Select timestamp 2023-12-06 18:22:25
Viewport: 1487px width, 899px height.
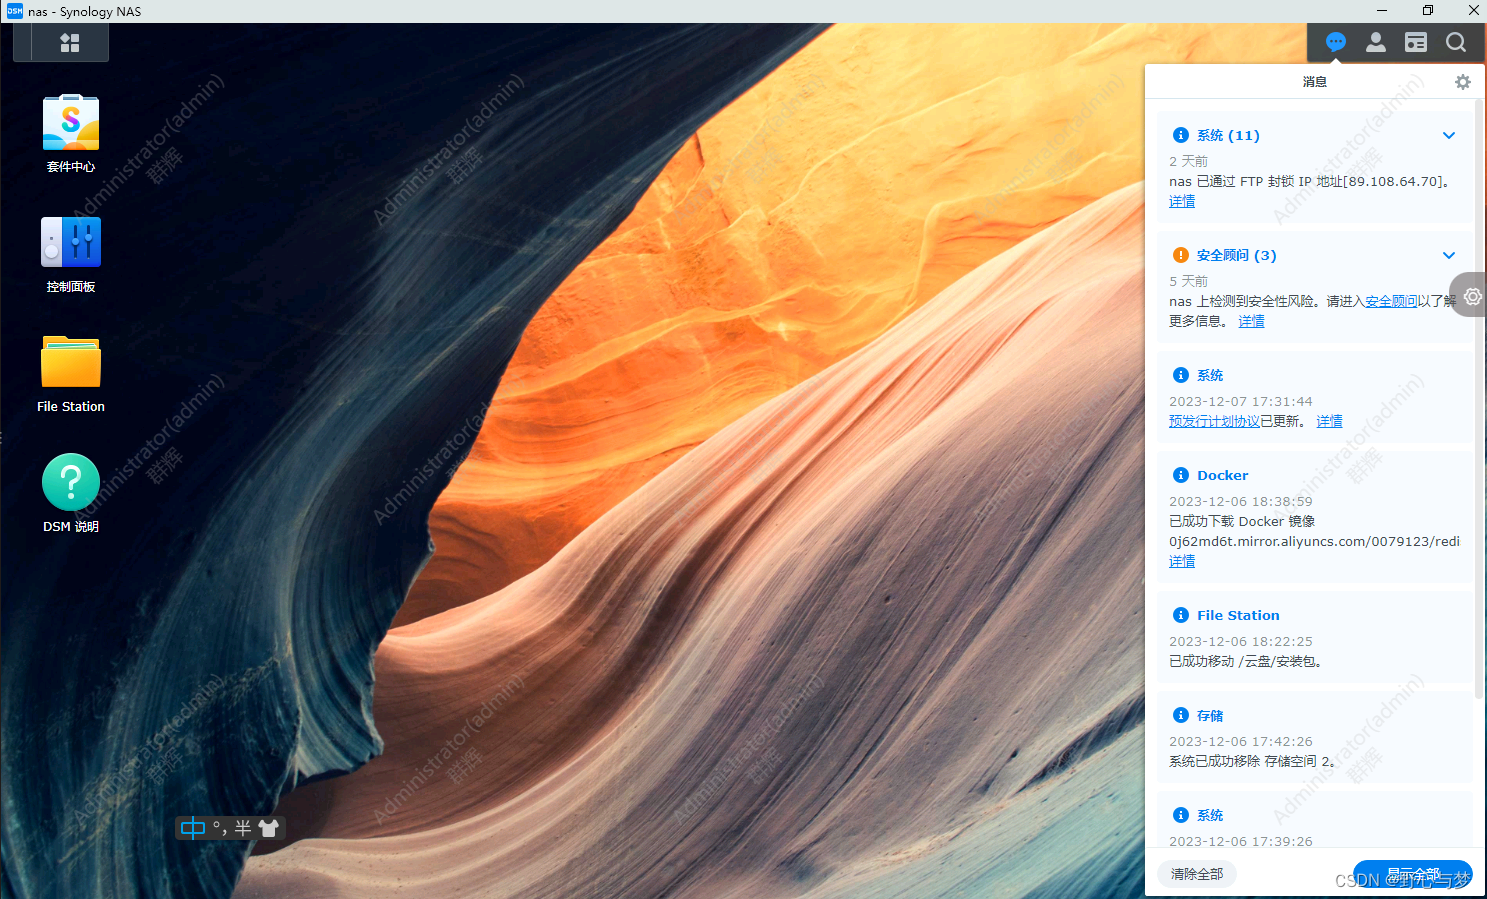1241,641
